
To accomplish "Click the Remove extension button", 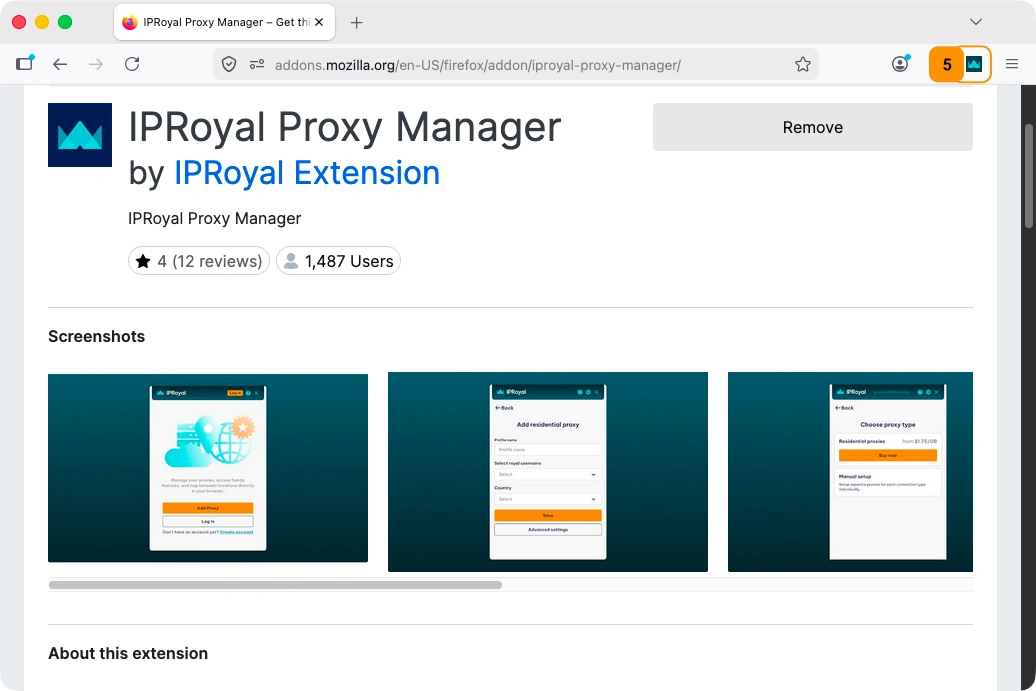I will pos(812,127).
